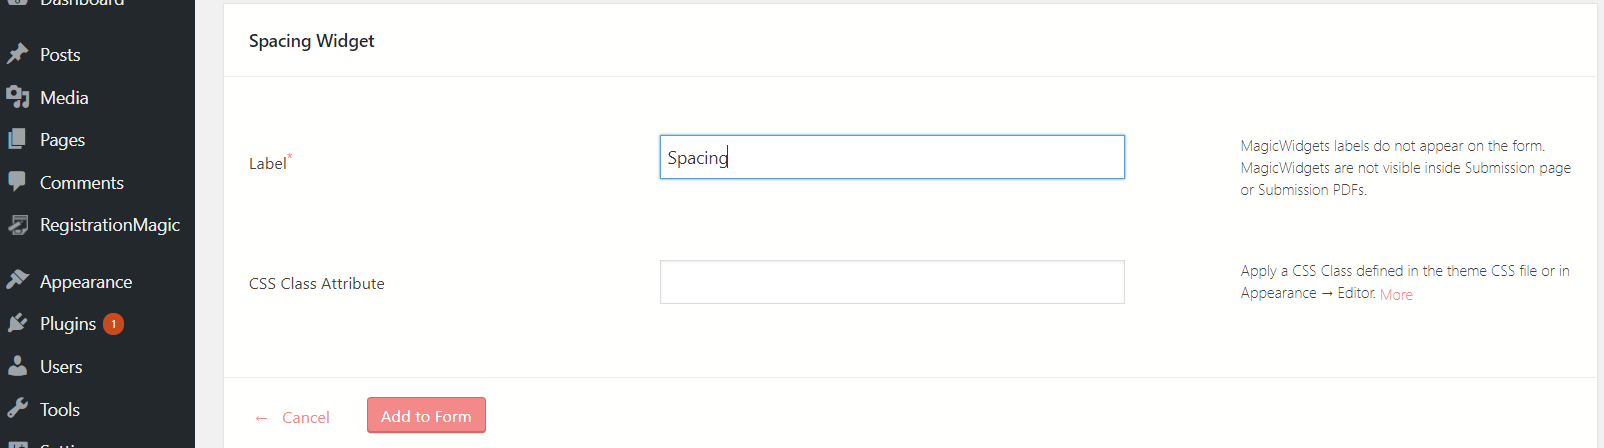
Task: Click the Media icon in sidebar
Action: pos(18,97)
